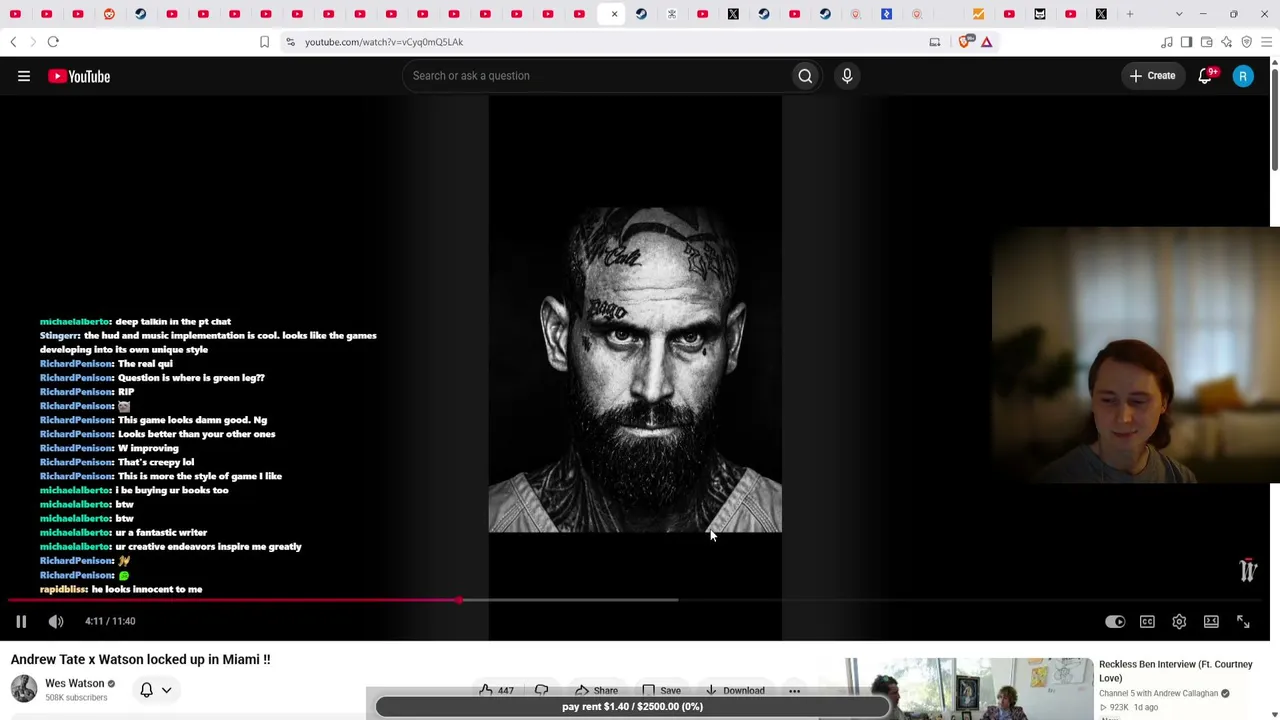The image size is (1280, 720).
Task: Go back in the browser
Action: pyautogui.click(x=13, y=42)
